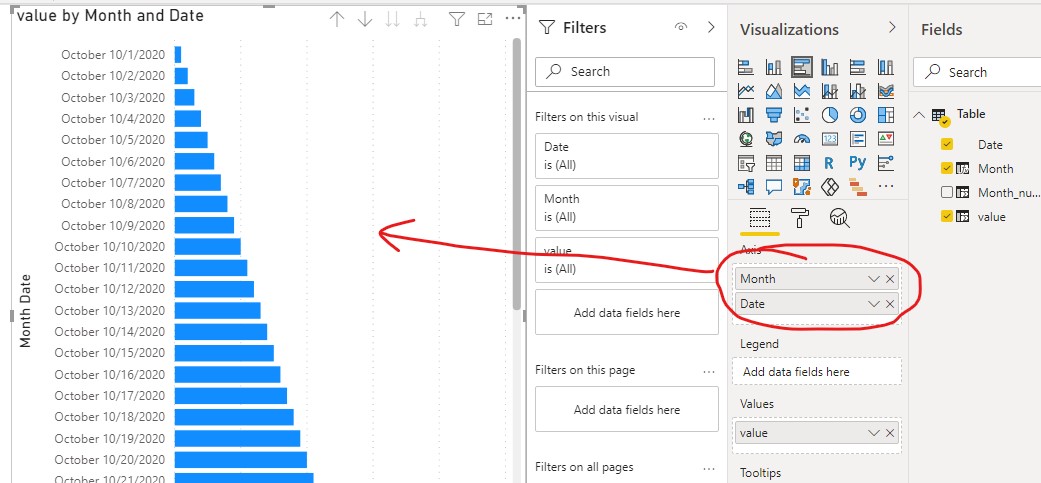The height and width of the screenshot is (483, 1041).
Task: Pick the Pie chart visual
Action: (x=830, y=115)
